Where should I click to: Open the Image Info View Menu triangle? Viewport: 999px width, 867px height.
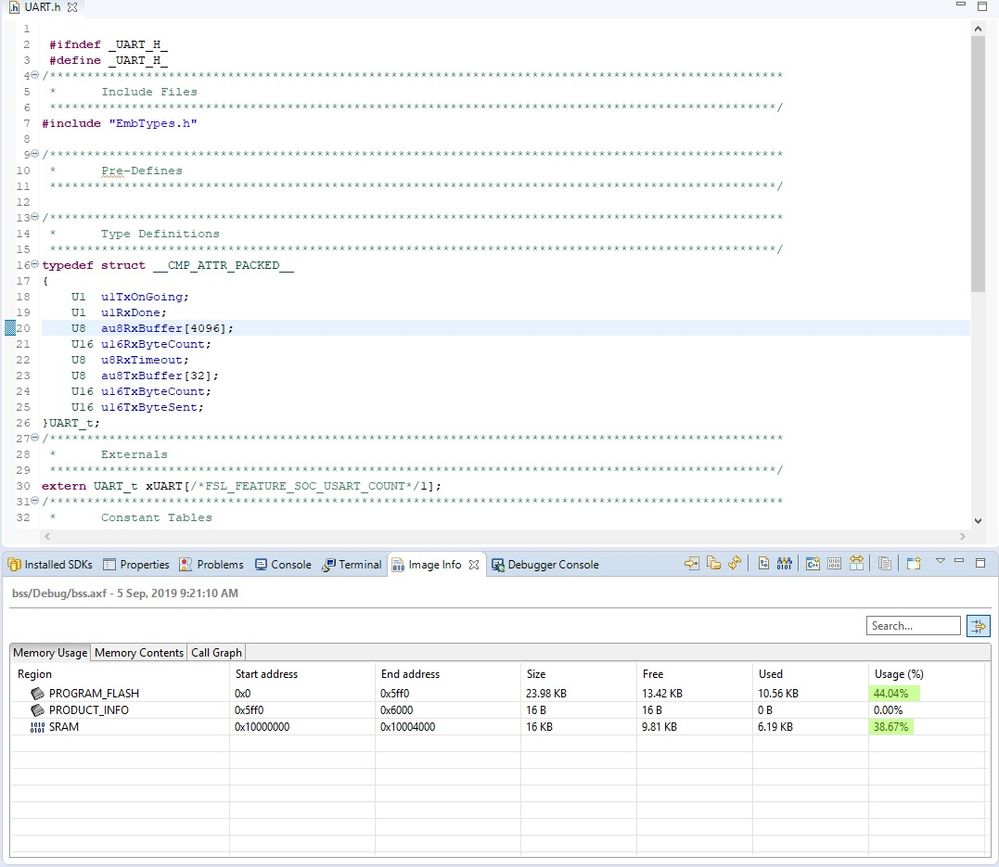[940, 562]
